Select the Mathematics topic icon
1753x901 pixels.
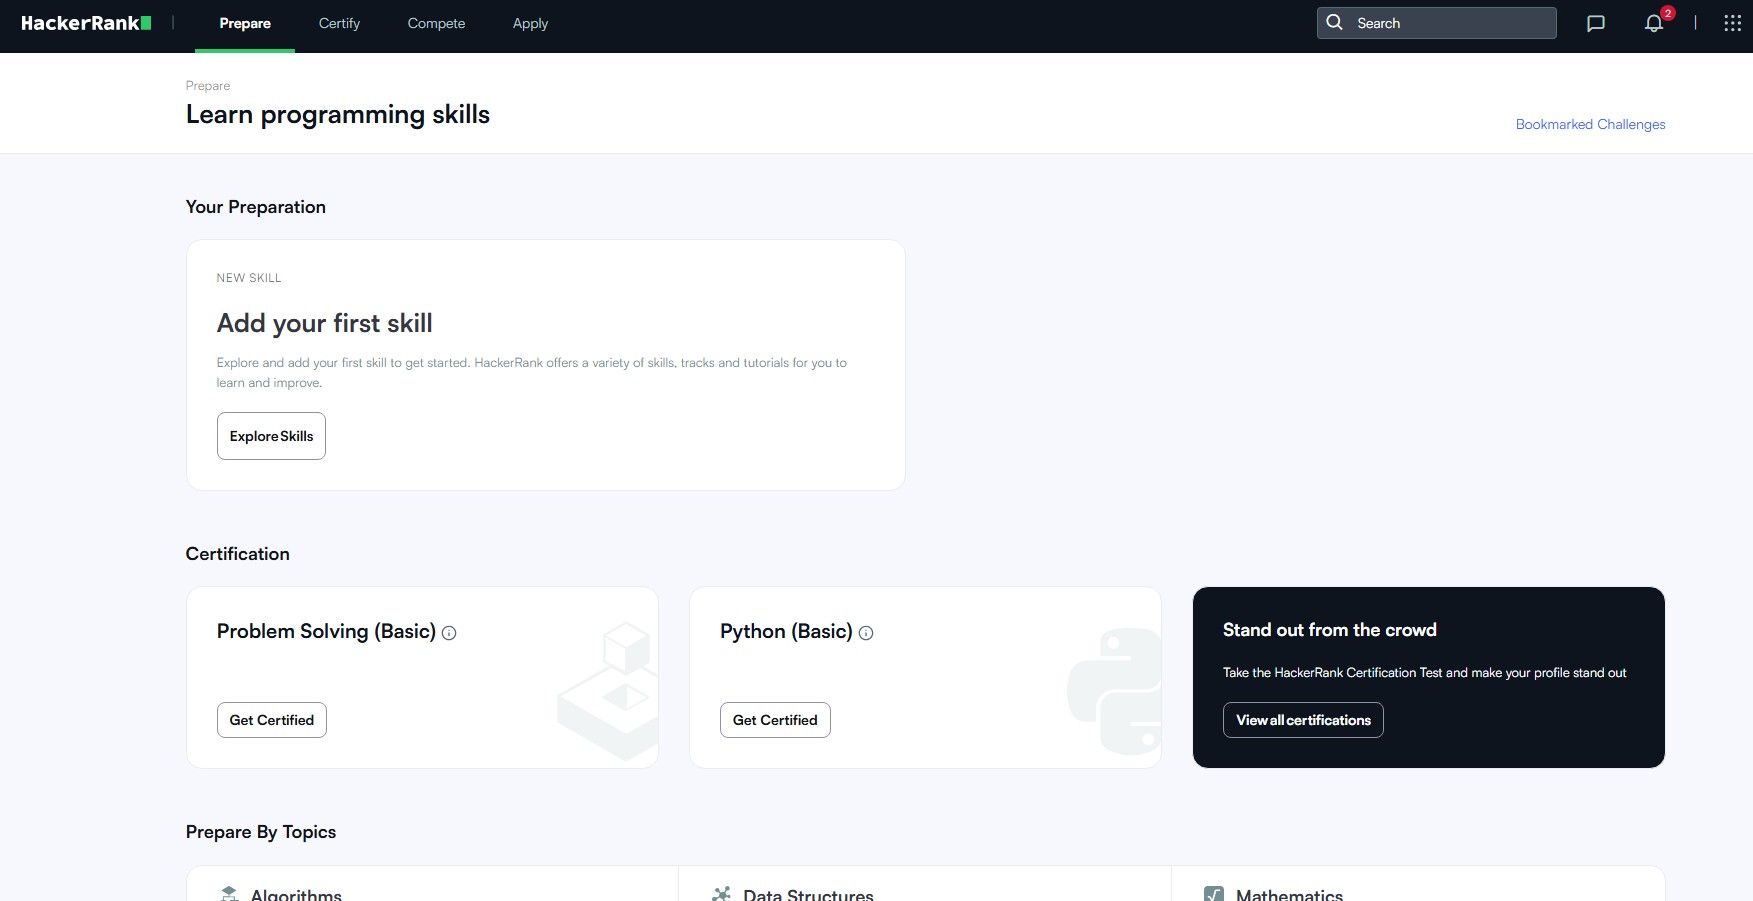pos(1213,893)
